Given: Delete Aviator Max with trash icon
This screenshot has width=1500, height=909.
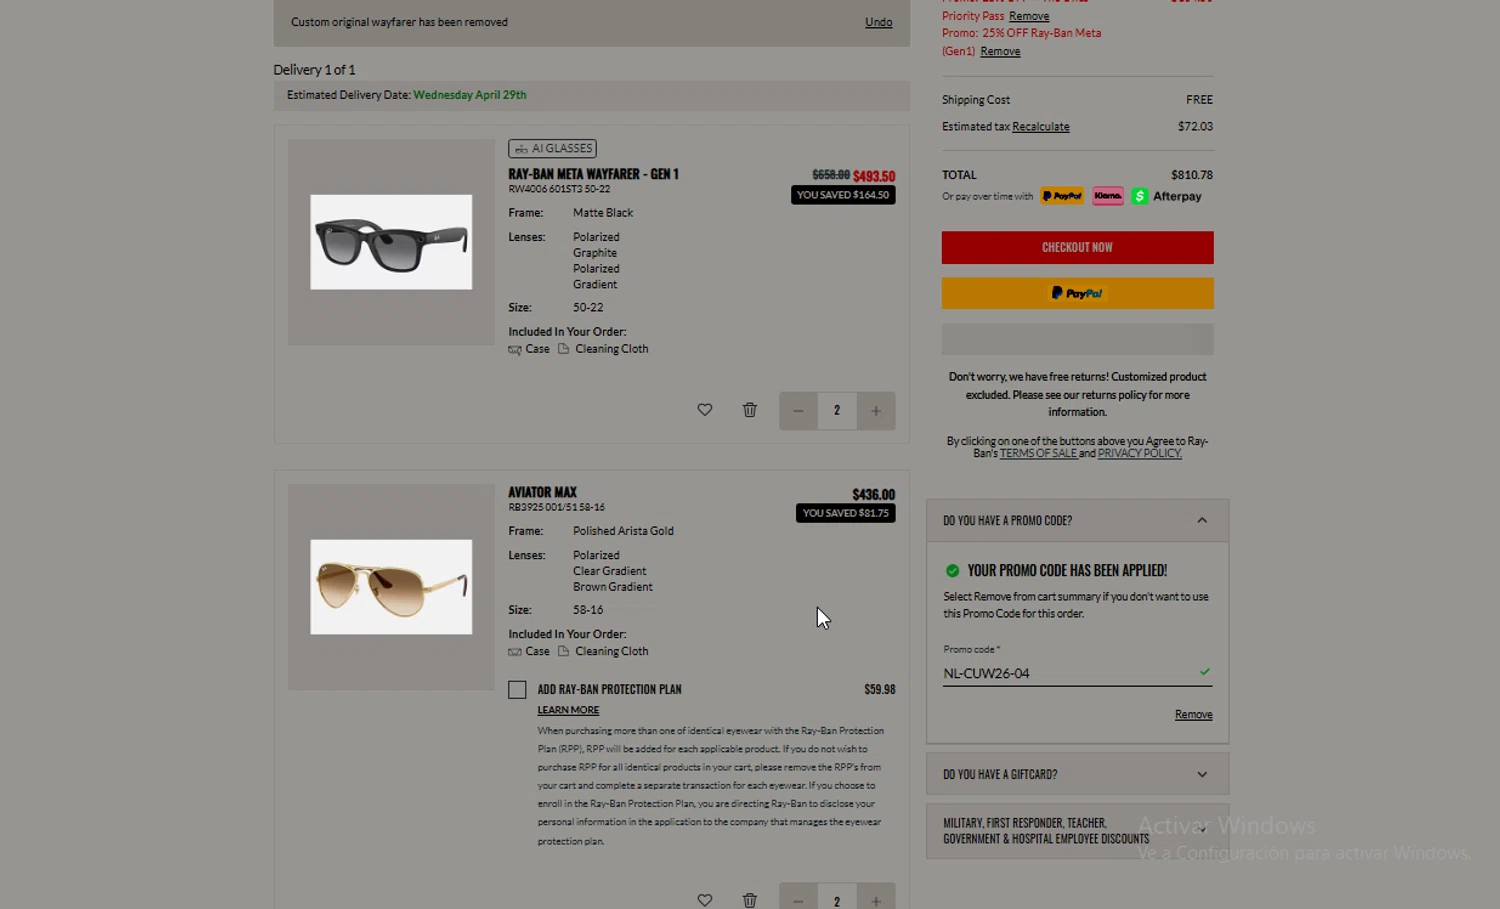Looking at the screenshot, I should tap(750, 900).
